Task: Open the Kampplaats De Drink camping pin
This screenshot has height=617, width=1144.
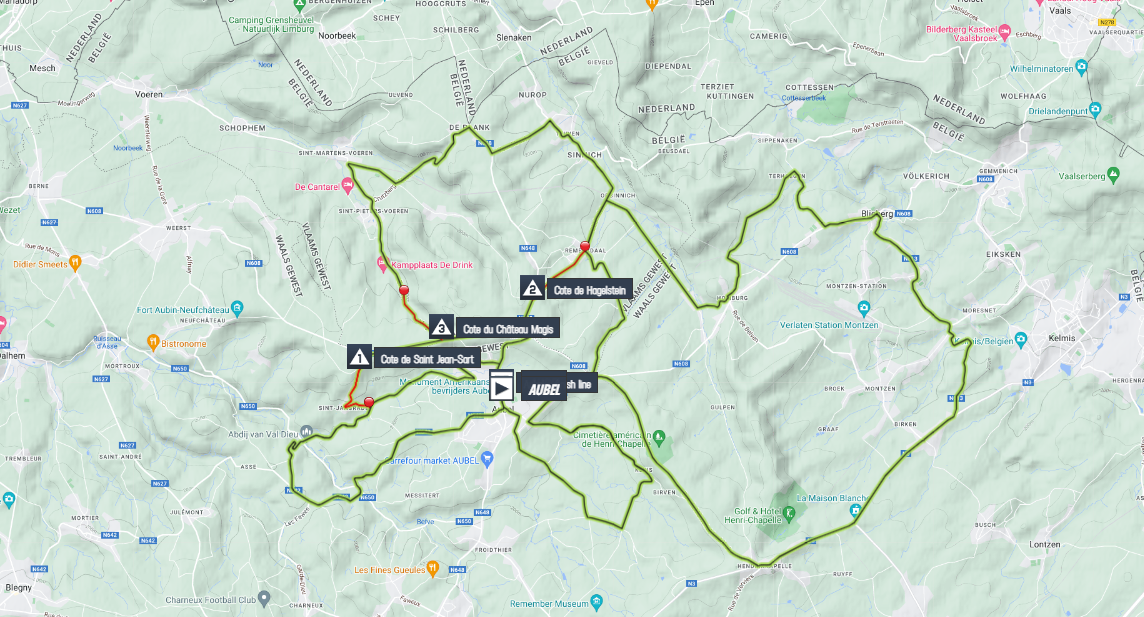Action: click(382, 263)
